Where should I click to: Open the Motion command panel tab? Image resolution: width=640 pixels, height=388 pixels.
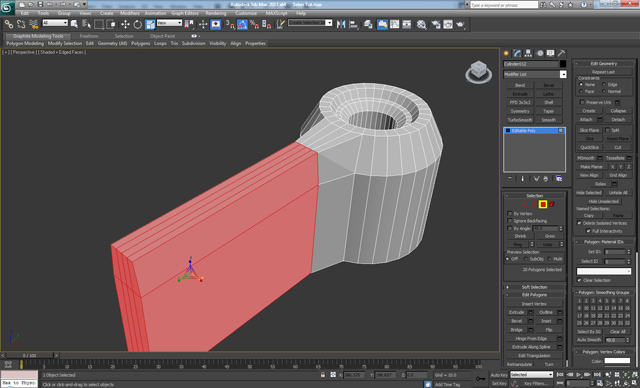pos(540,53)
